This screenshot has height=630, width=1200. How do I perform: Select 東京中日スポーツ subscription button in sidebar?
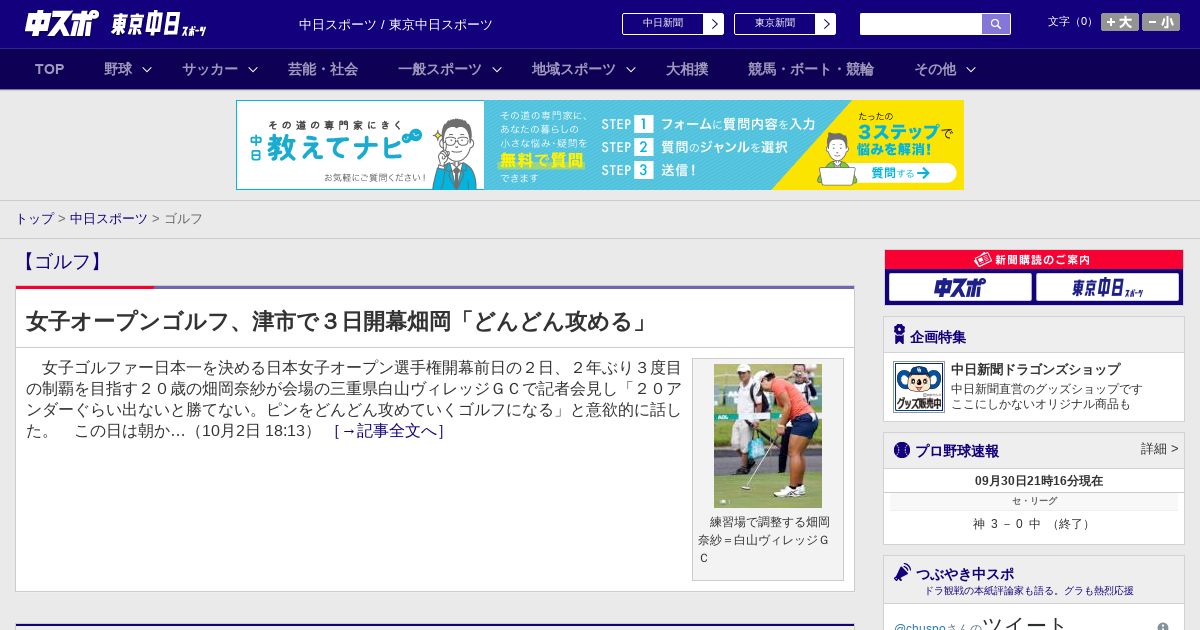tap(1107, 288)
